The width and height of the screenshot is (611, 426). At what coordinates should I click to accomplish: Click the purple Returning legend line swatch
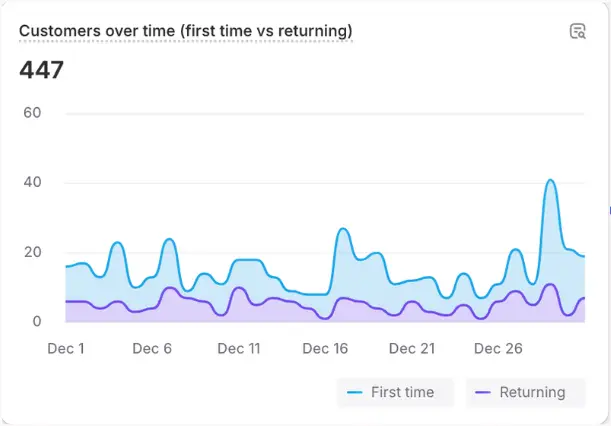(x=484, y=392)
